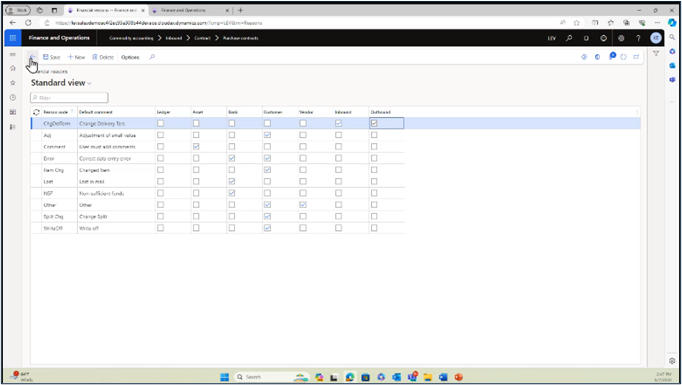Open the browser Settings and more menu
This screenshot has width=682, height=385.
pos(657,23)
